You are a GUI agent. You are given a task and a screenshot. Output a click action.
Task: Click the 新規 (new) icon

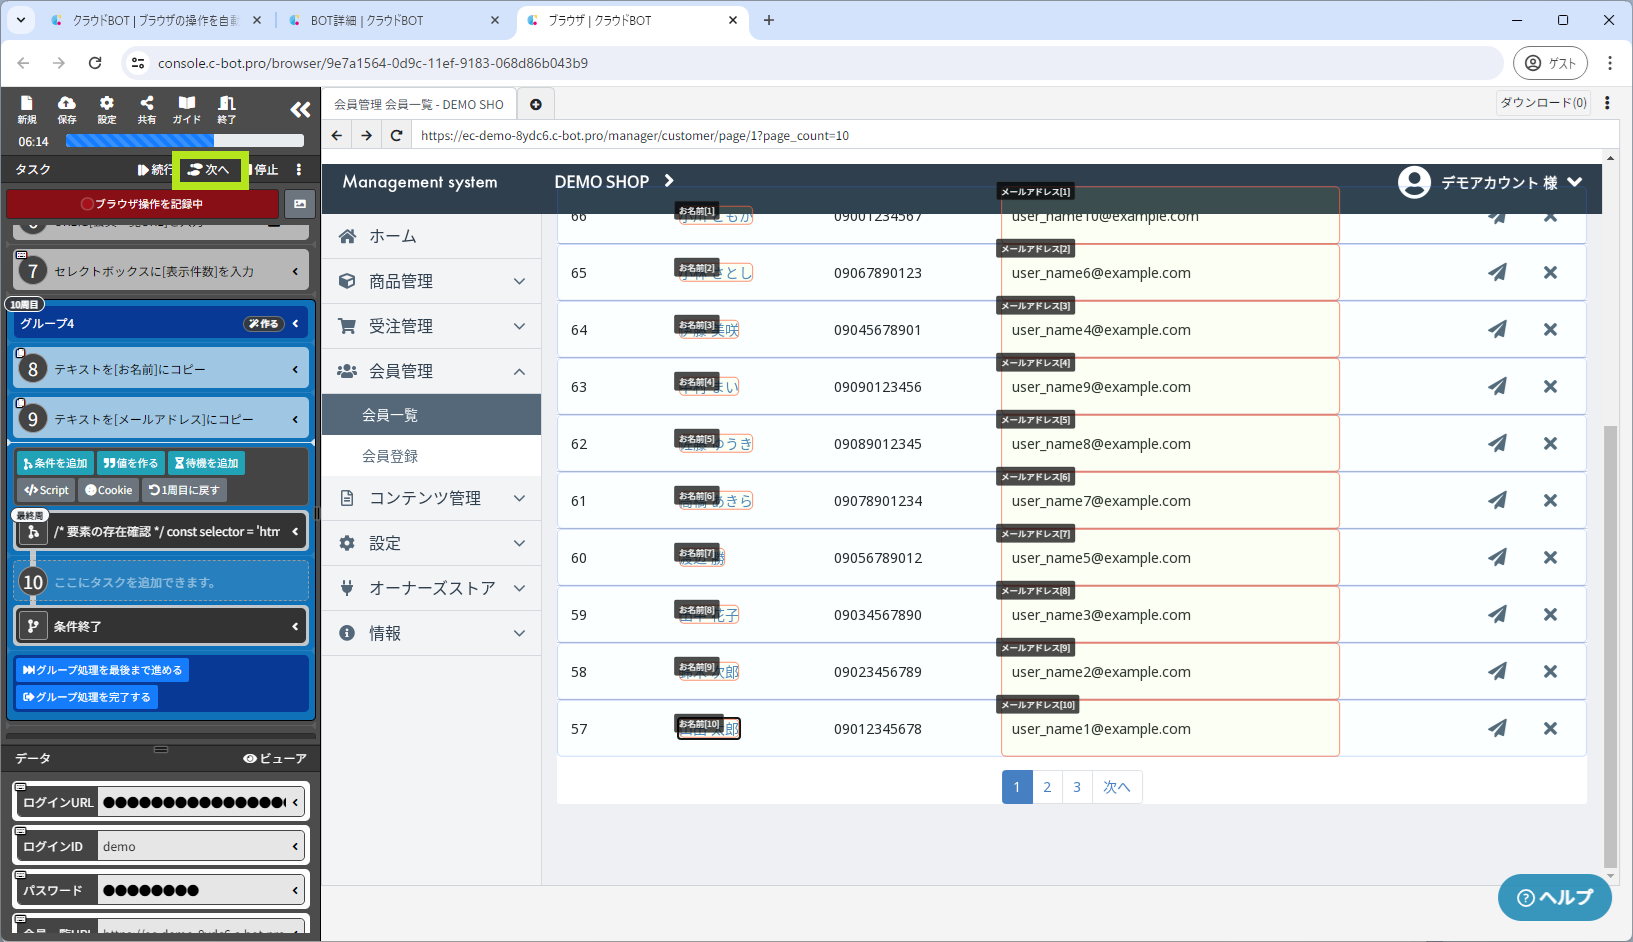point(27,109)
